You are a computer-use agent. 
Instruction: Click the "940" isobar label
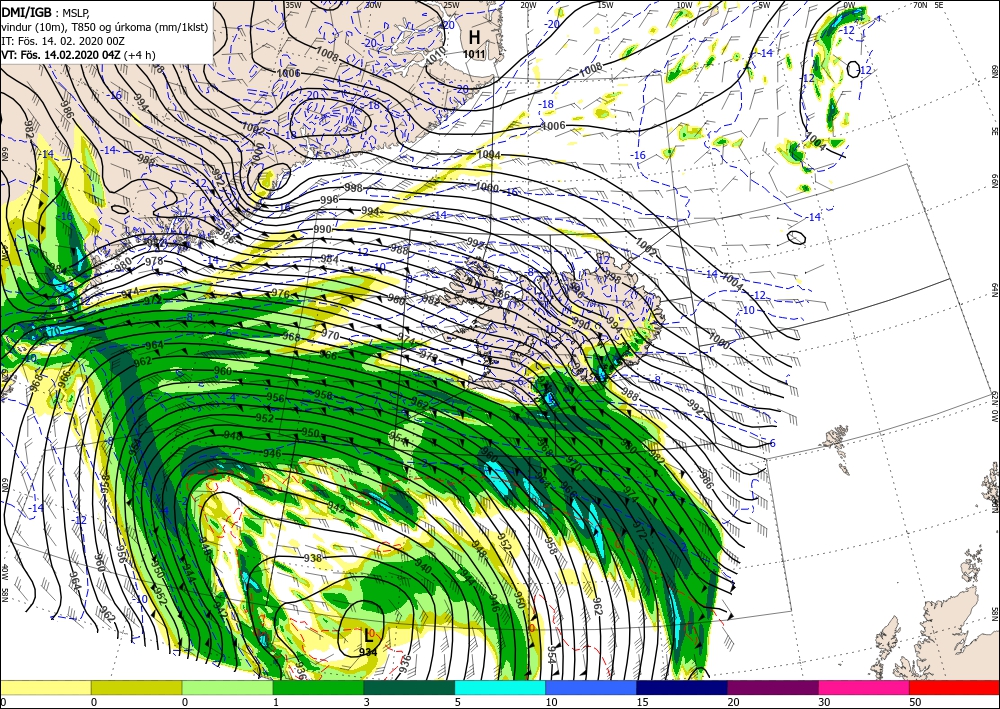[x=423, y=566]
